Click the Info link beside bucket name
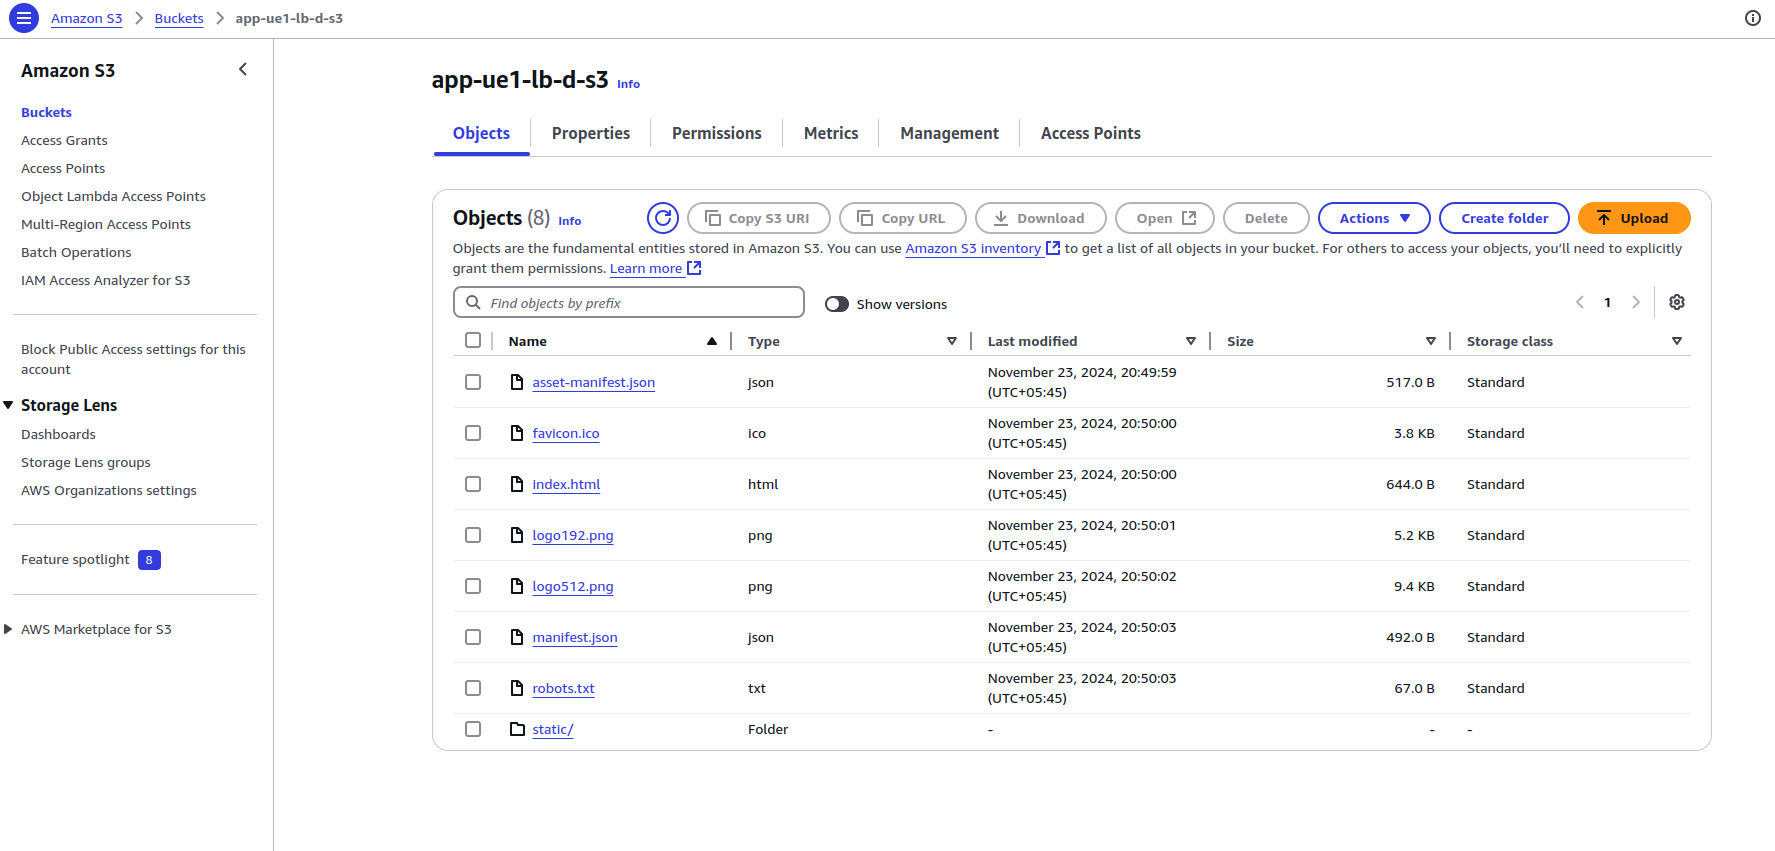Screen dimensions: 1775x851 click(628, 84)
